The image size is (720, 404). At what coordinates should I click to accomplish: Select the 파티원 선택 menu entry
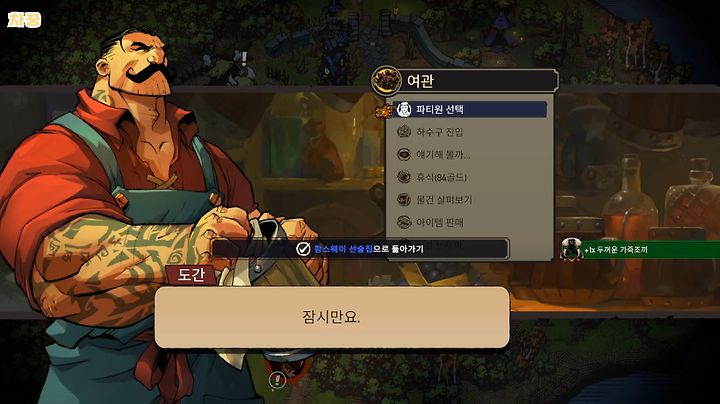(x=469, y=109)
